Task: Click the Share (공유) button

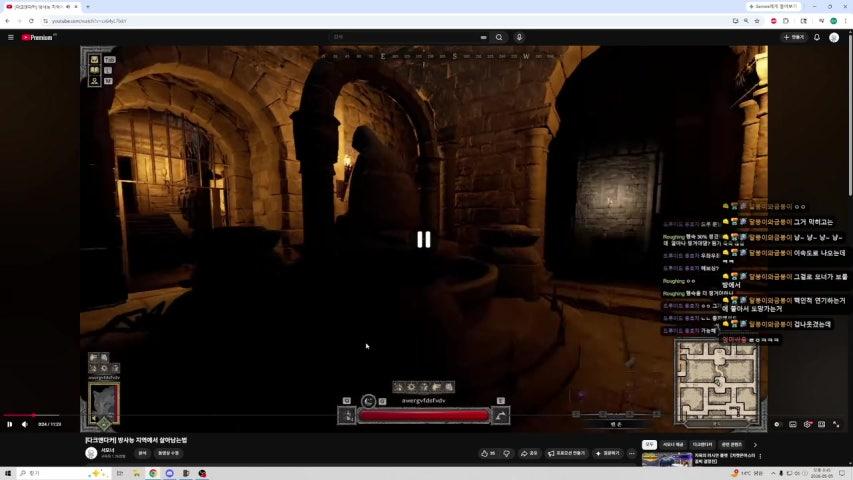Action: [529, 453]
